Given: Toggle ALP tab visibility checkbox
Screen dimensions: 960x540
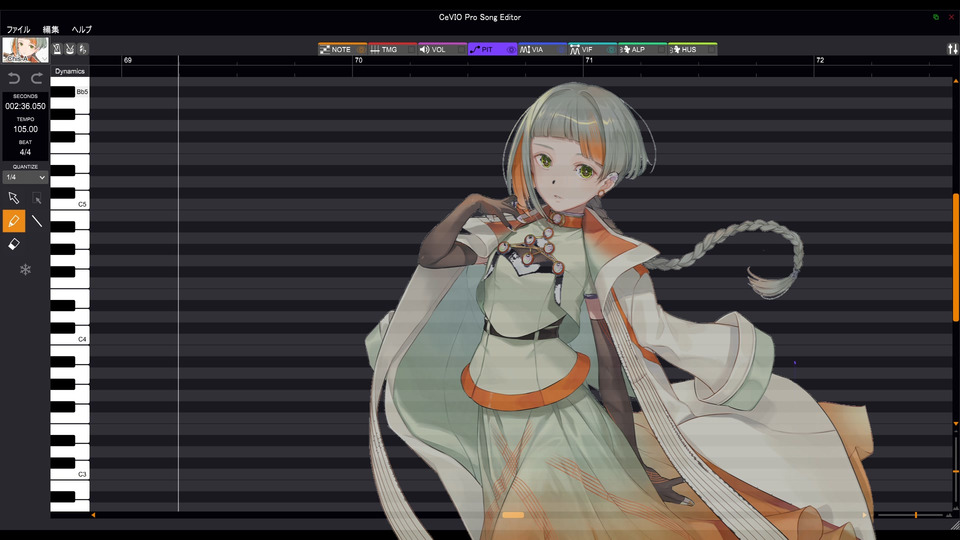Looking at the screenshot, I should pos(661,50).
